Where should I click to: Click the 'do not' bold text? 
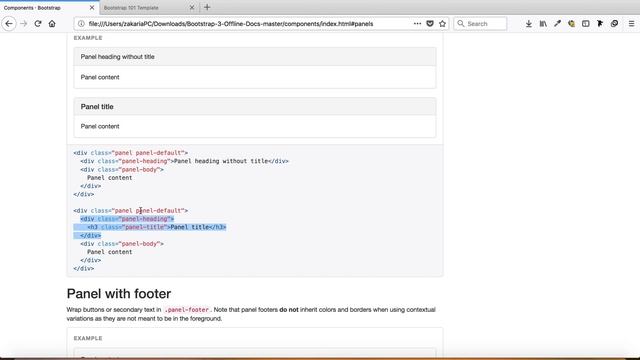289,310
